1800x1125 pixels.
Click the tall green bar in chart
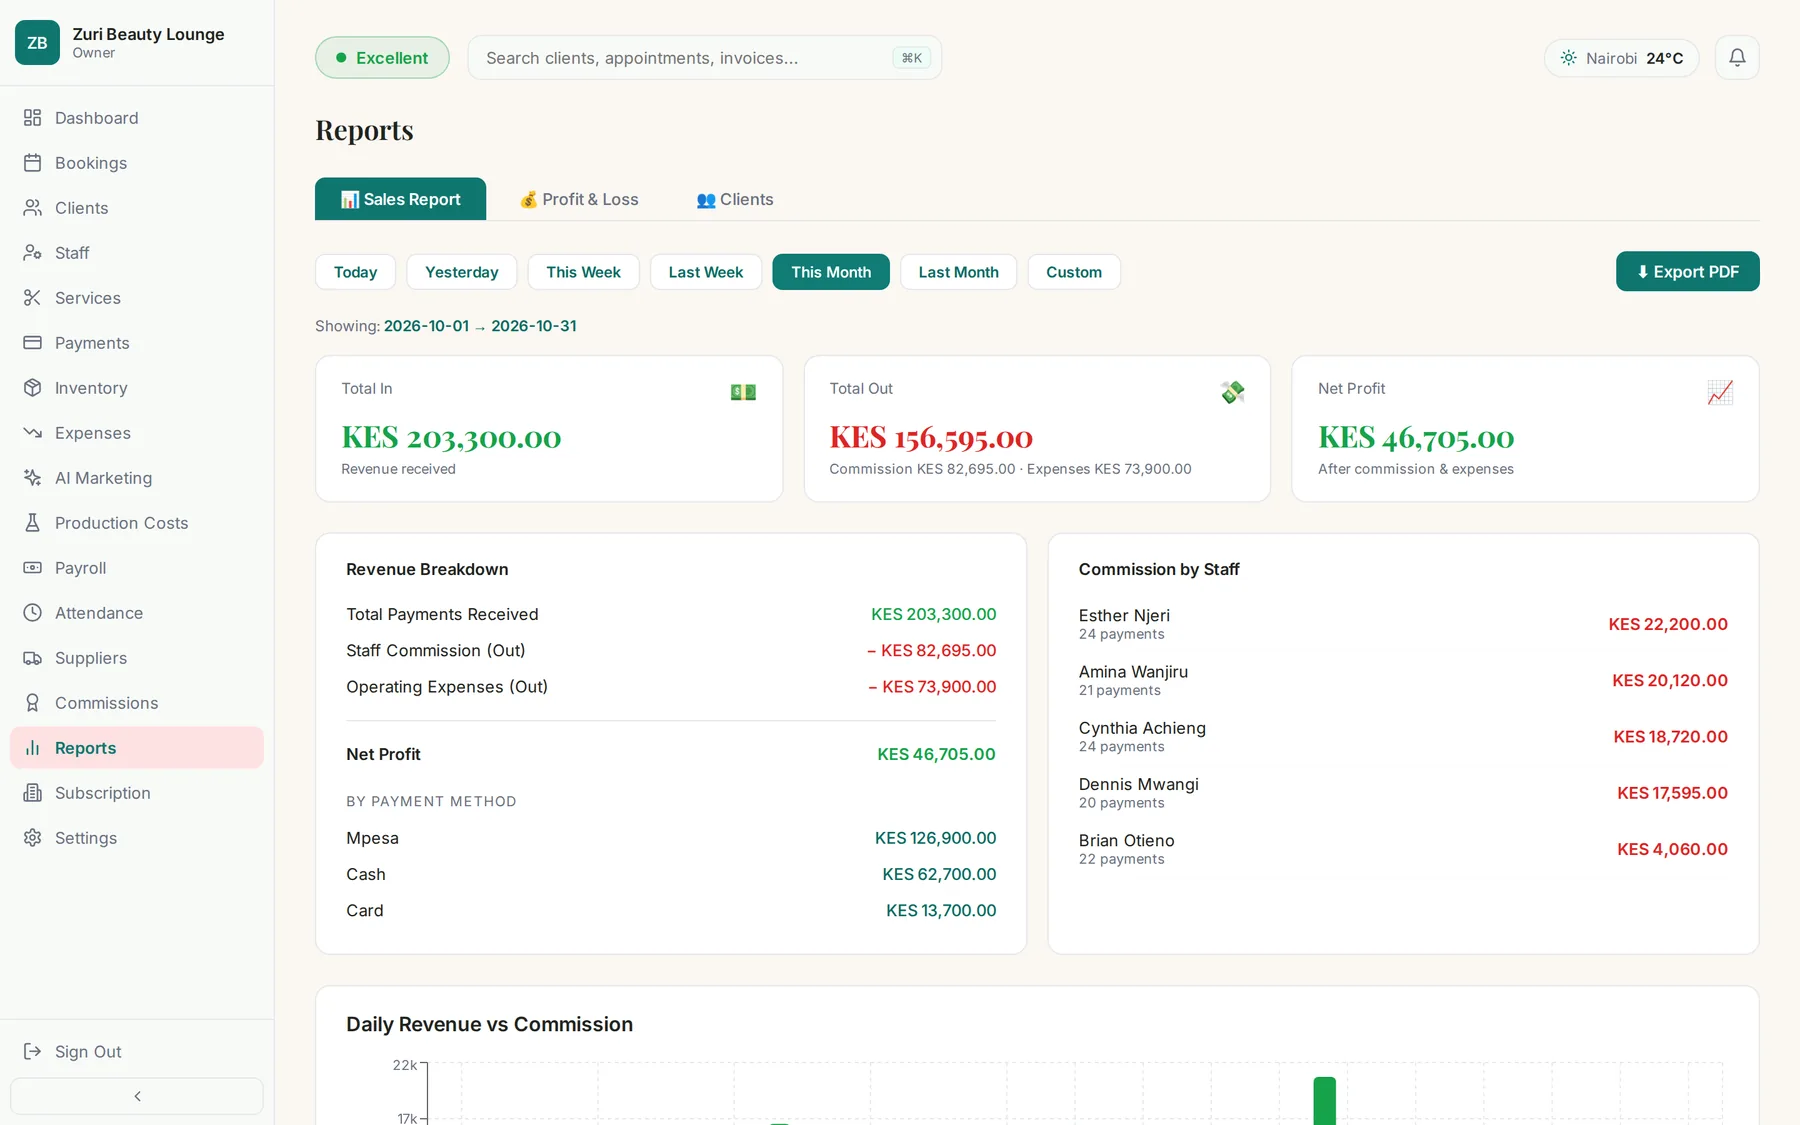coord(1324,1101)
